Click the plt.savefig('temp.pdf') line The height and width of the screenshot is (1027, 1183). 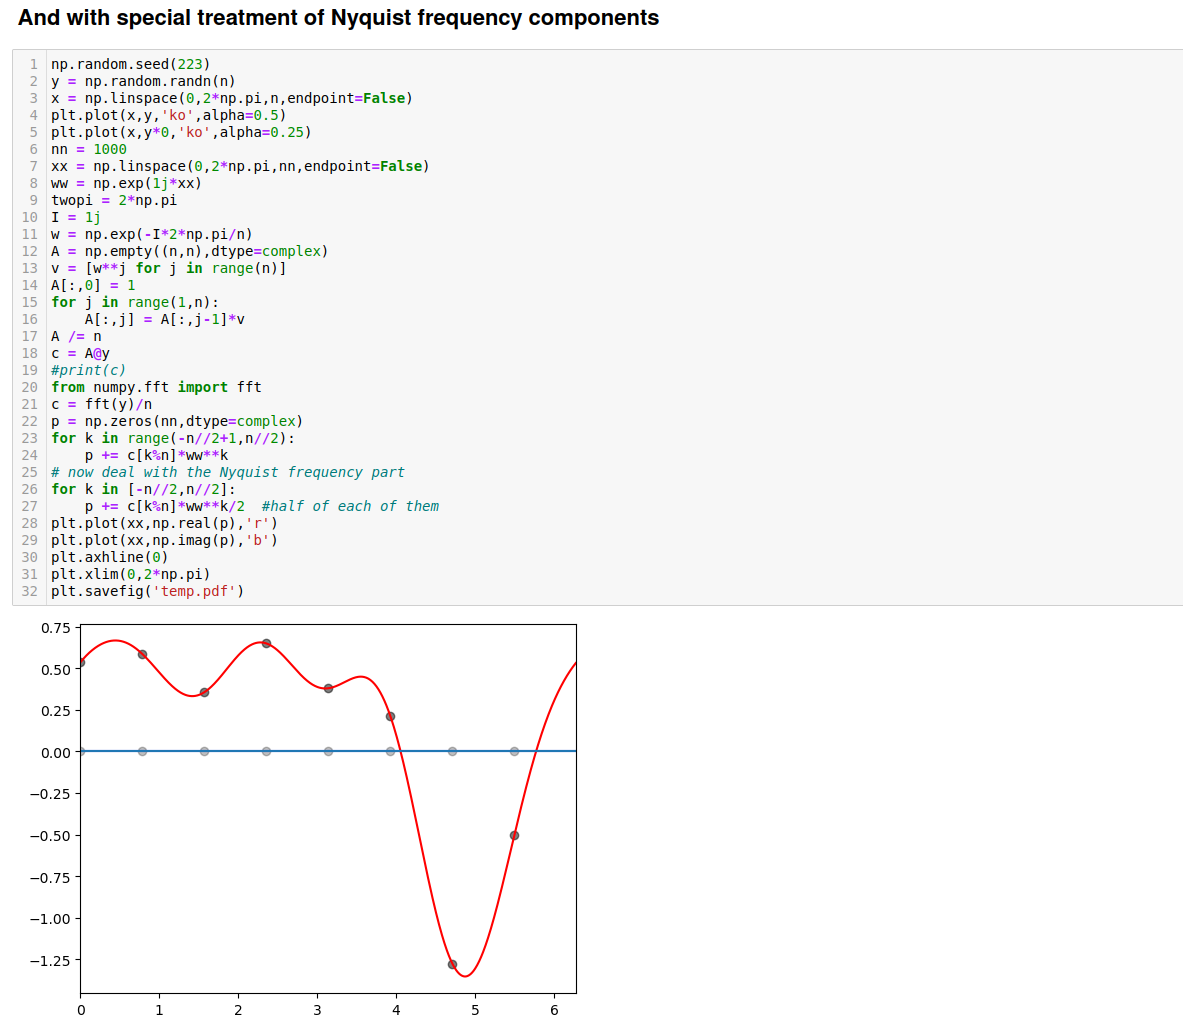[147, 591]
